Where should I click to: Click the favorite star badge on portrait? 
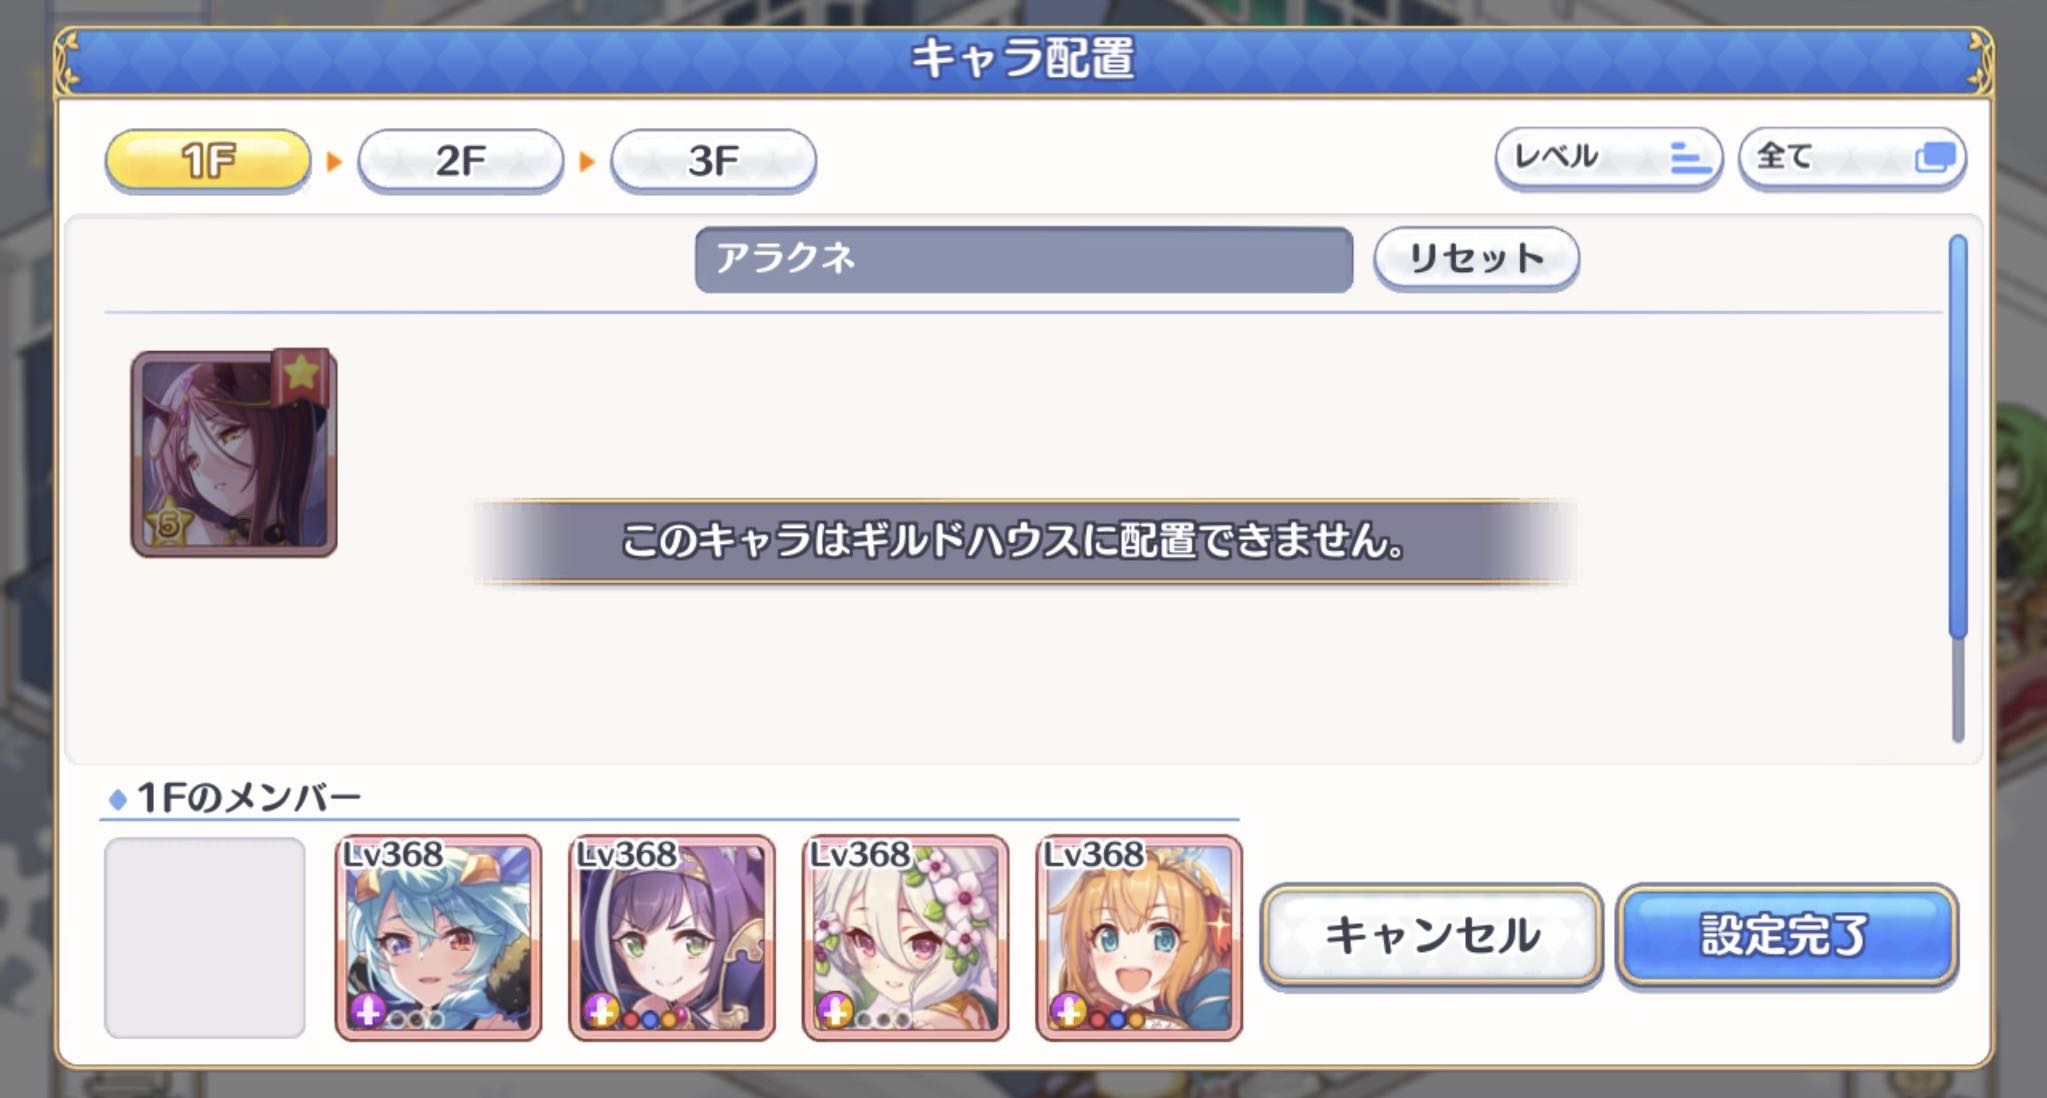click(x=301, y=374)
